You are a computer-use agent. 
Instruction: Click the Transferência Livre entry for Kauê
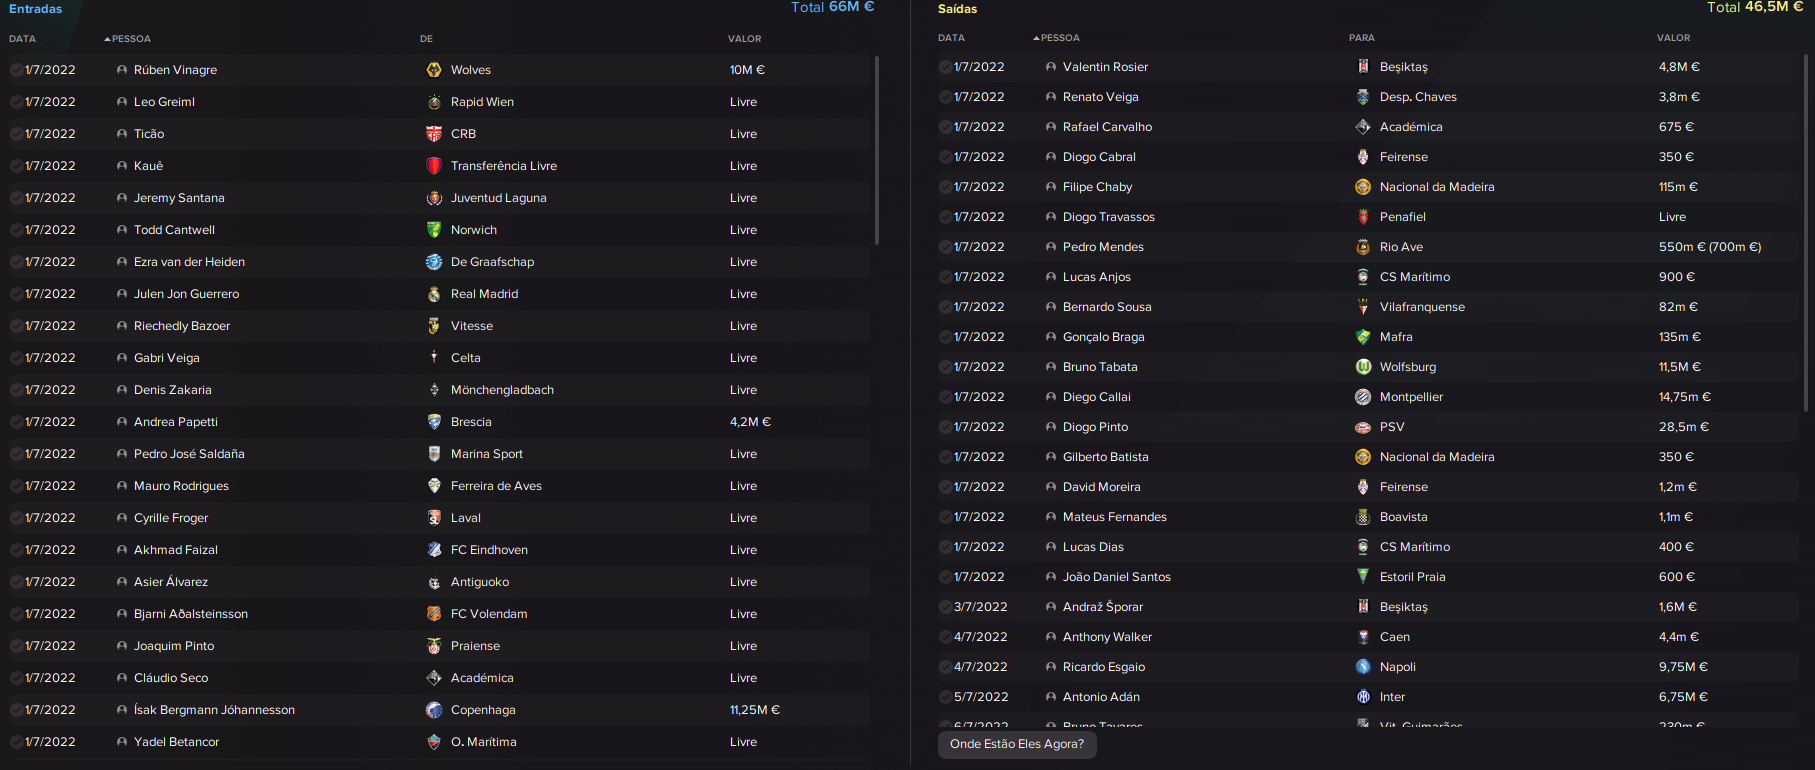click(x=504, y=166)
